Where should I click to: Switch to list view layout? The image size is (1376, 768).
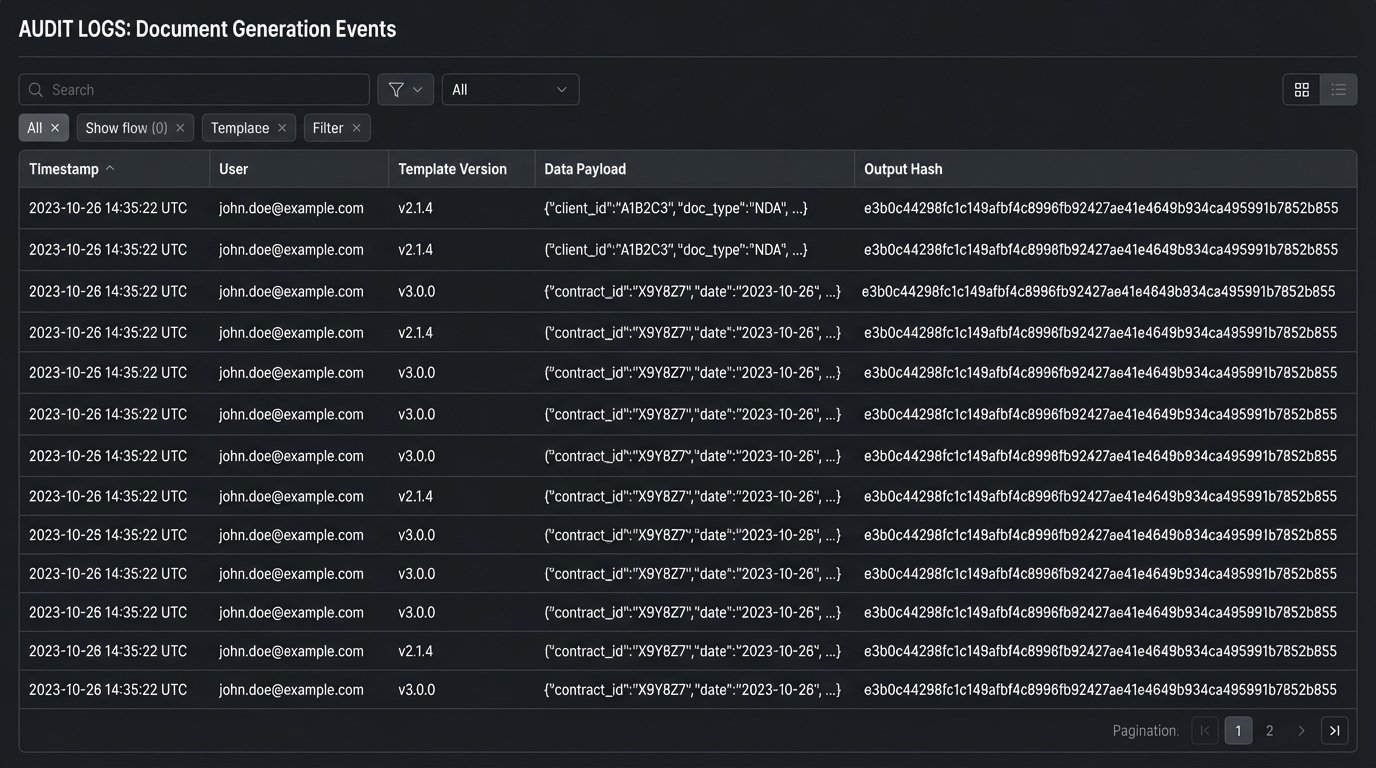1338,90
